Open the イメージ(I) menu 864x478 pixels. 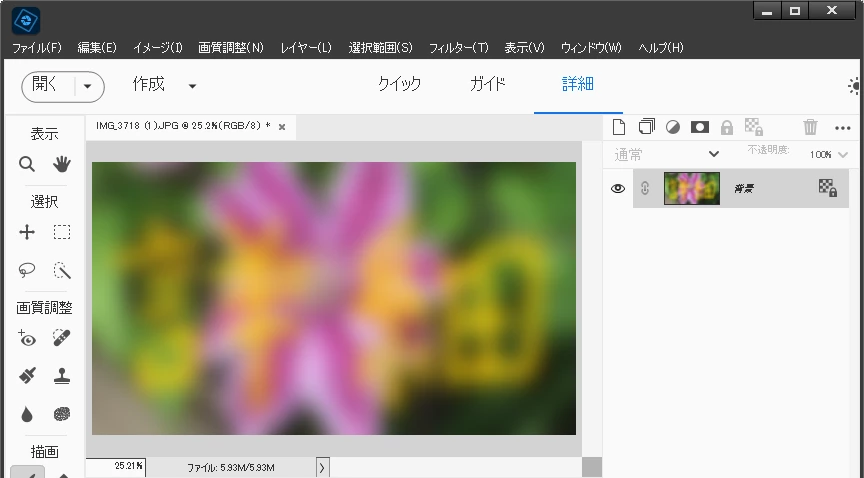tap(158, 48)
